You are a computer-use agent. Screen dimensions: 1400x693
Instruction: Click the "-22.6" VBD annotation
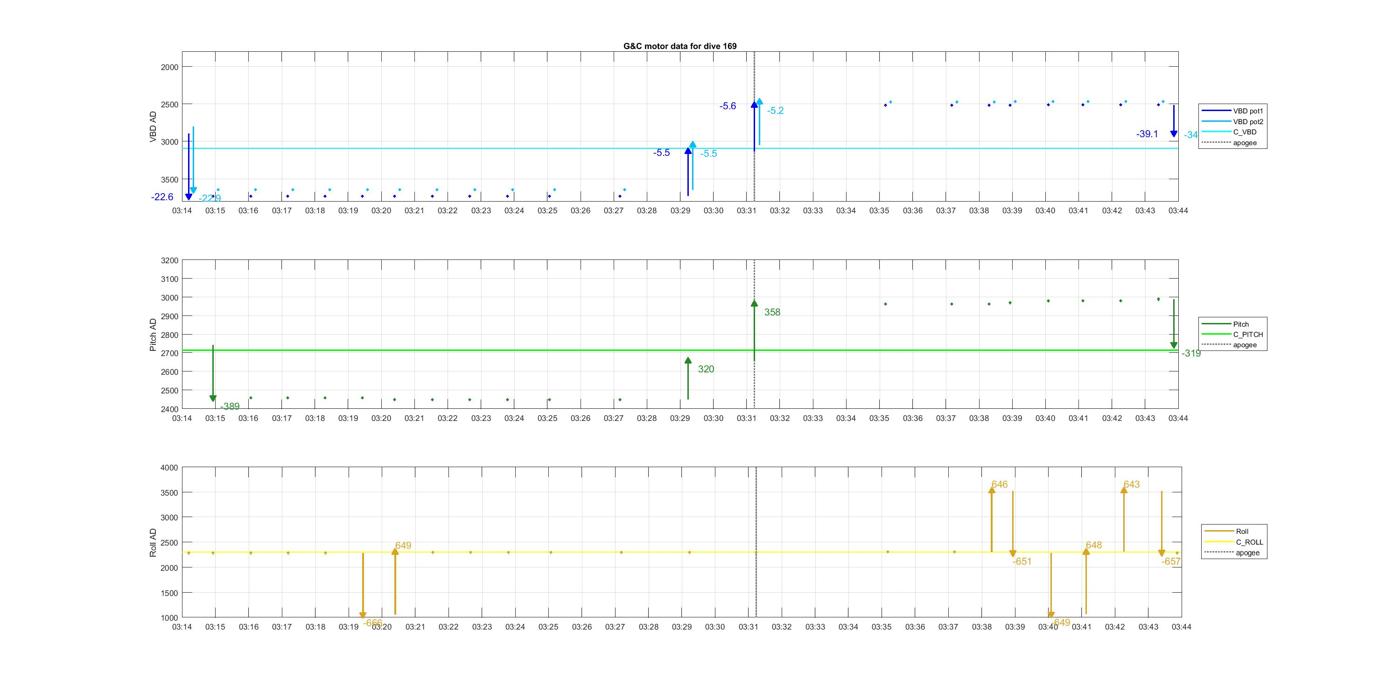162,197
